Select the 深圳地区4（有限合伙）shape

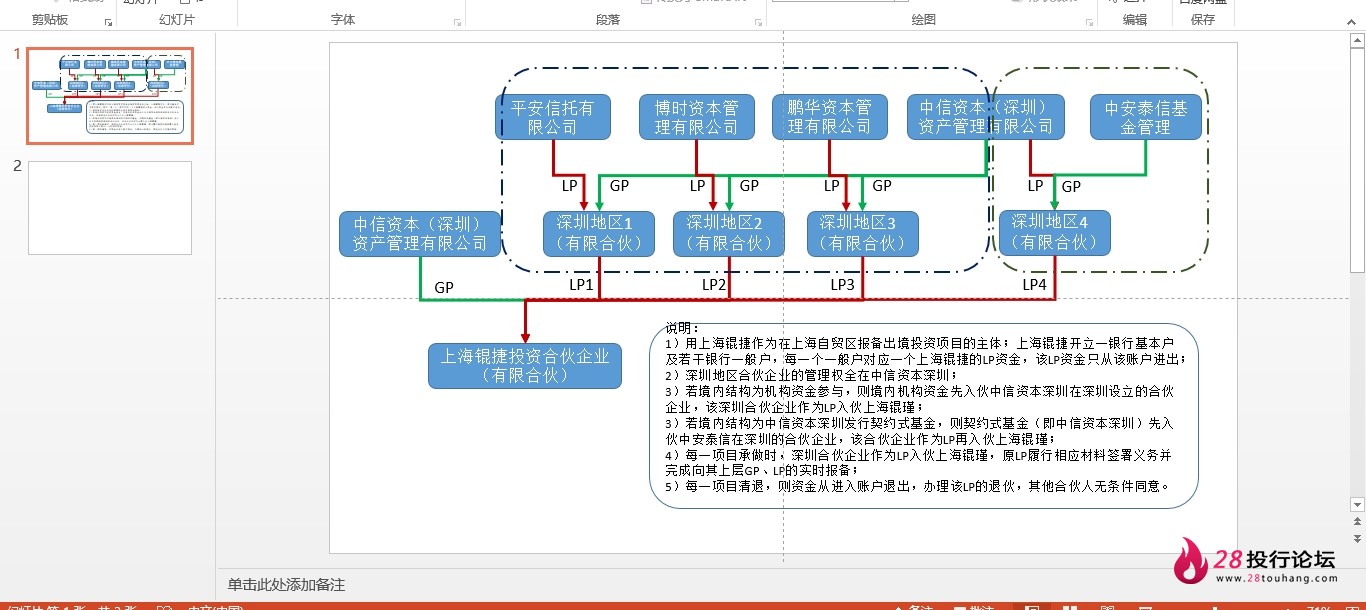1055,232
